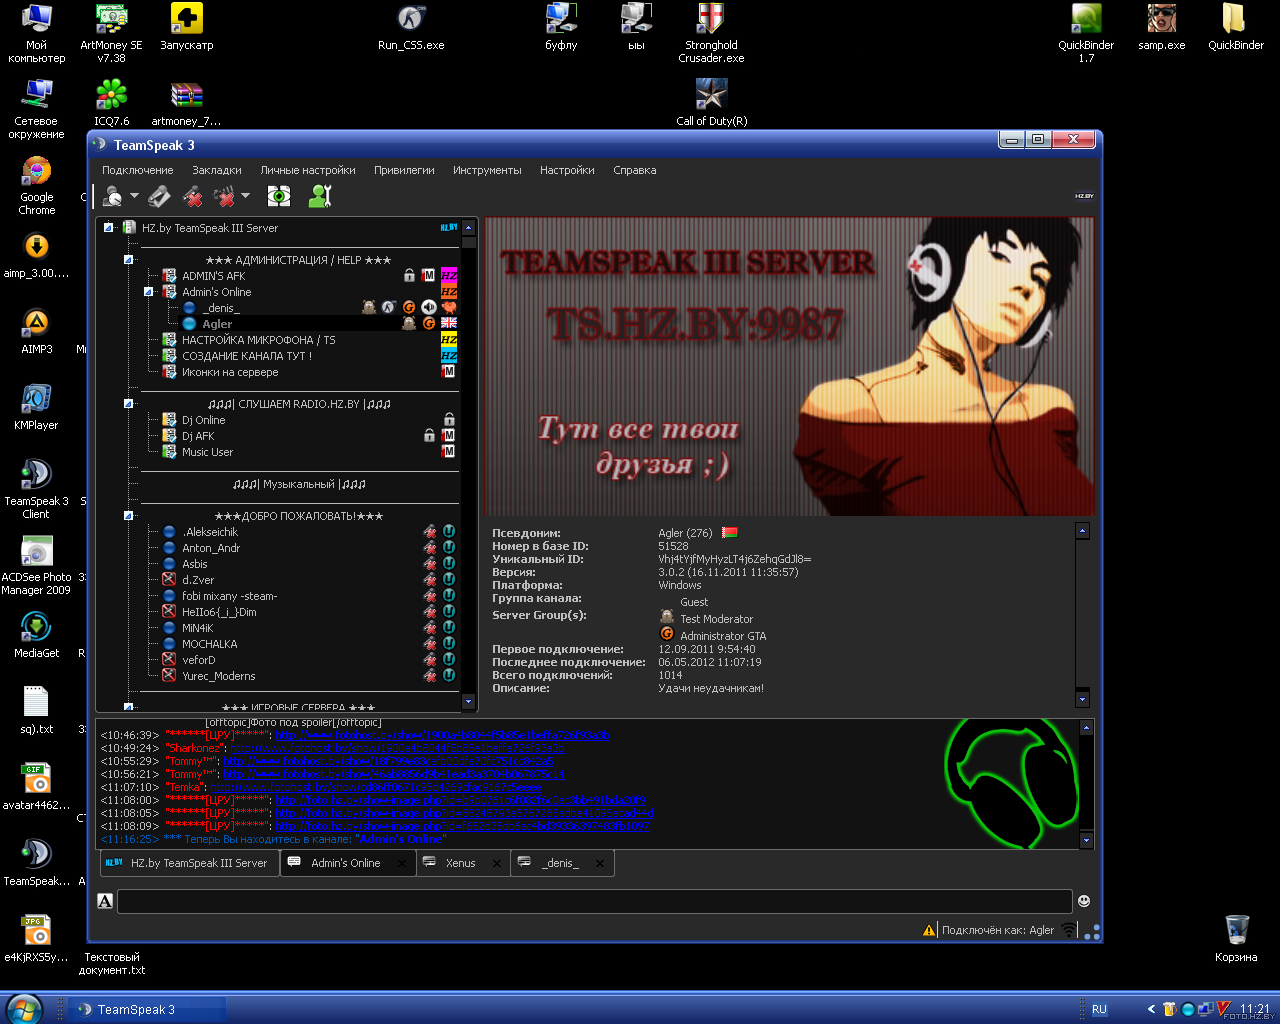Switch to the _denis_ chat tab
This screenshot has height=1024, width=1280.
(561, 863)
